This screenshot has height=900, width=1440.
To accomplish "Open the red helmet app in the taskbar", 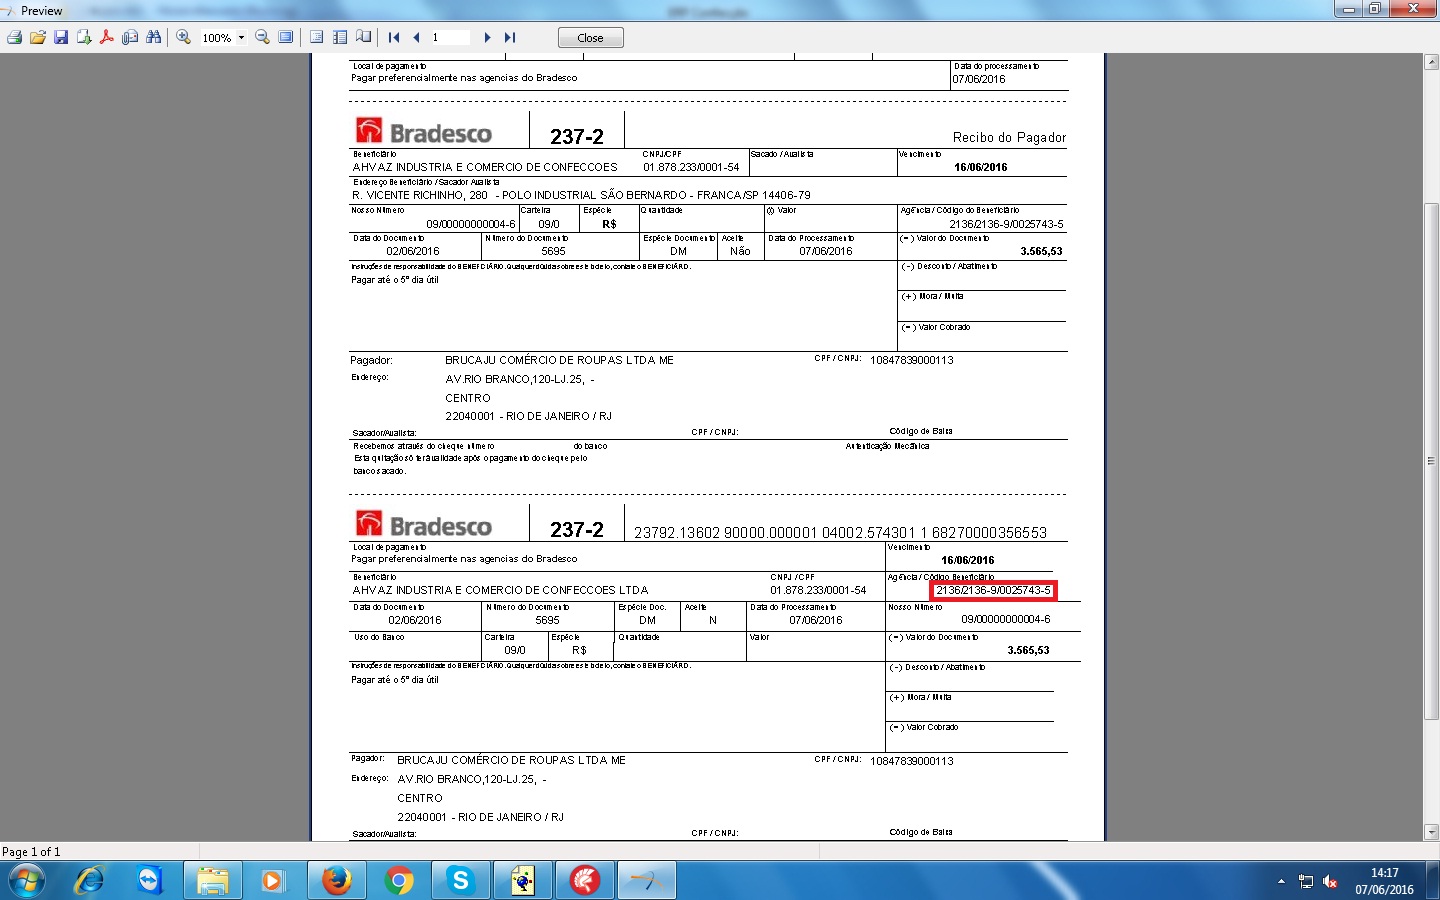I will [x=585, y=880].
